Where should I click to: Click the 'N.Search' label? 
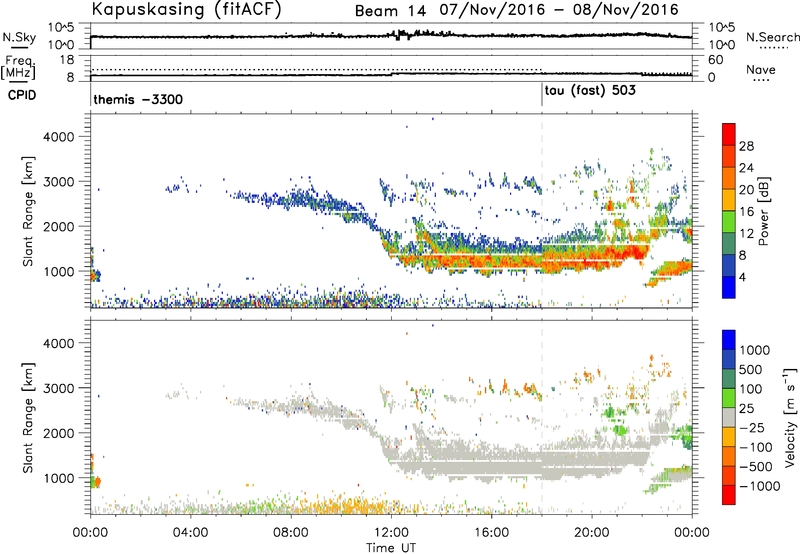click(772, 37)
